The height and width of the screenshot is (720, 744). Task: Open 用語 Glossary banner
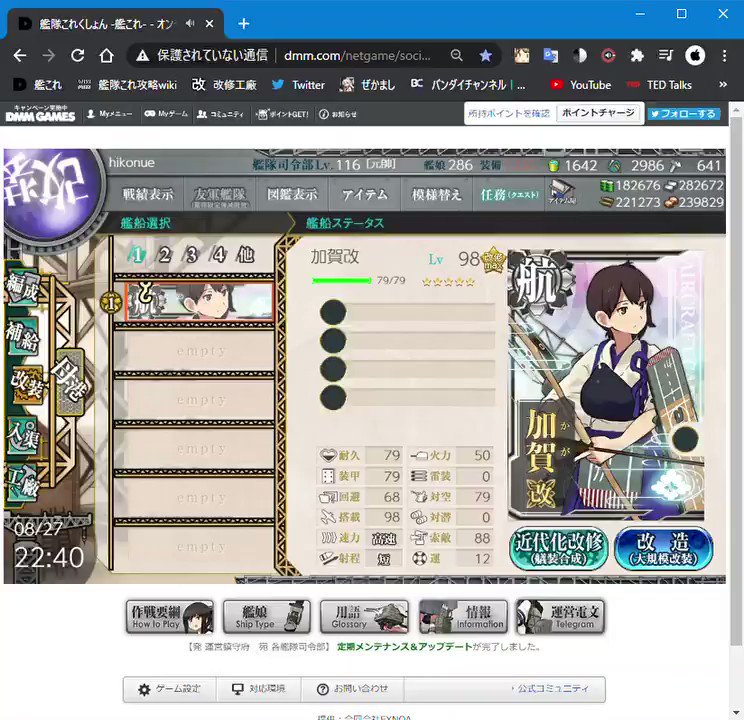364,617
